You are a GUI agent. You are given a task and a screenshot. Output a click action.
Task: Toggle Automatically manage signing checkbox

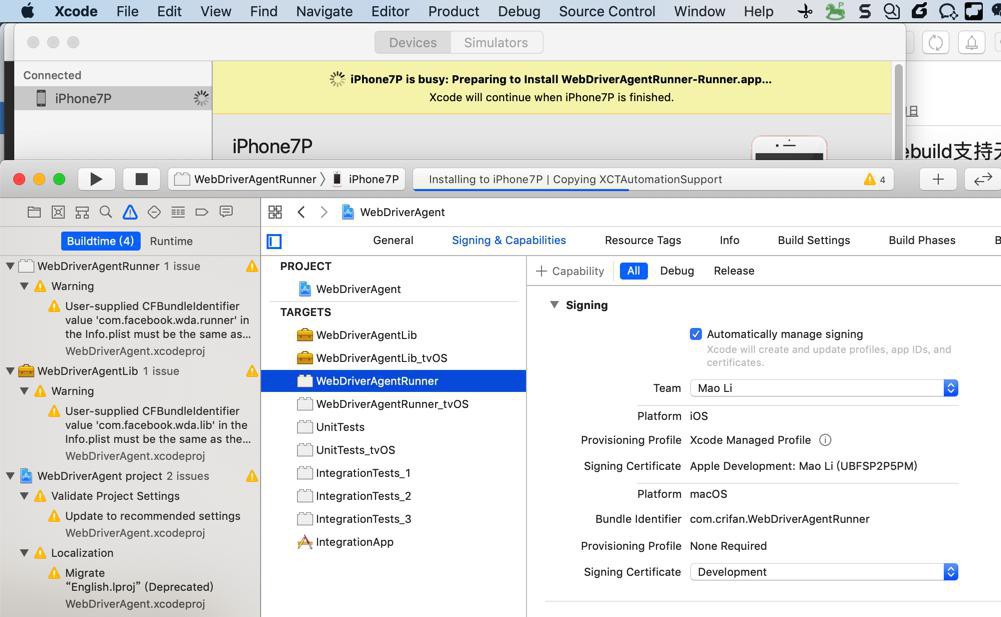pos(696,334)
